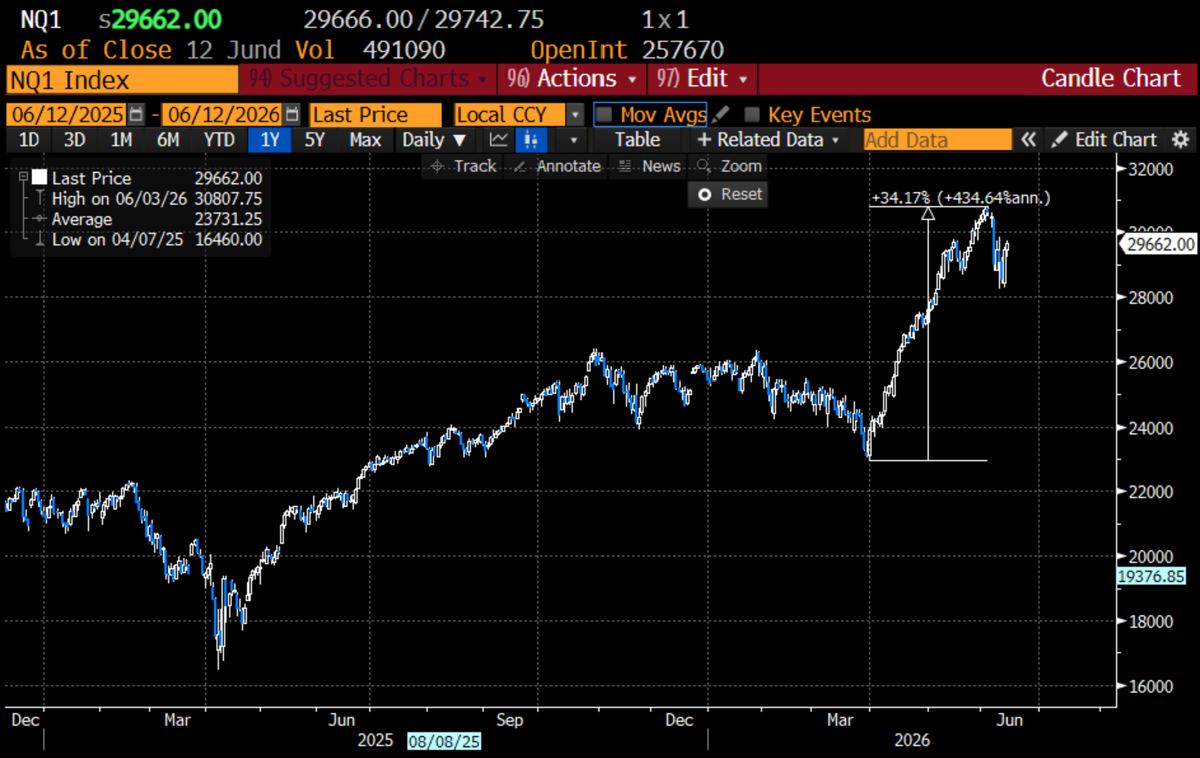1200x758 pixels.
Task: Expand the chart type dropdown arrow
Action: (572, 140)
